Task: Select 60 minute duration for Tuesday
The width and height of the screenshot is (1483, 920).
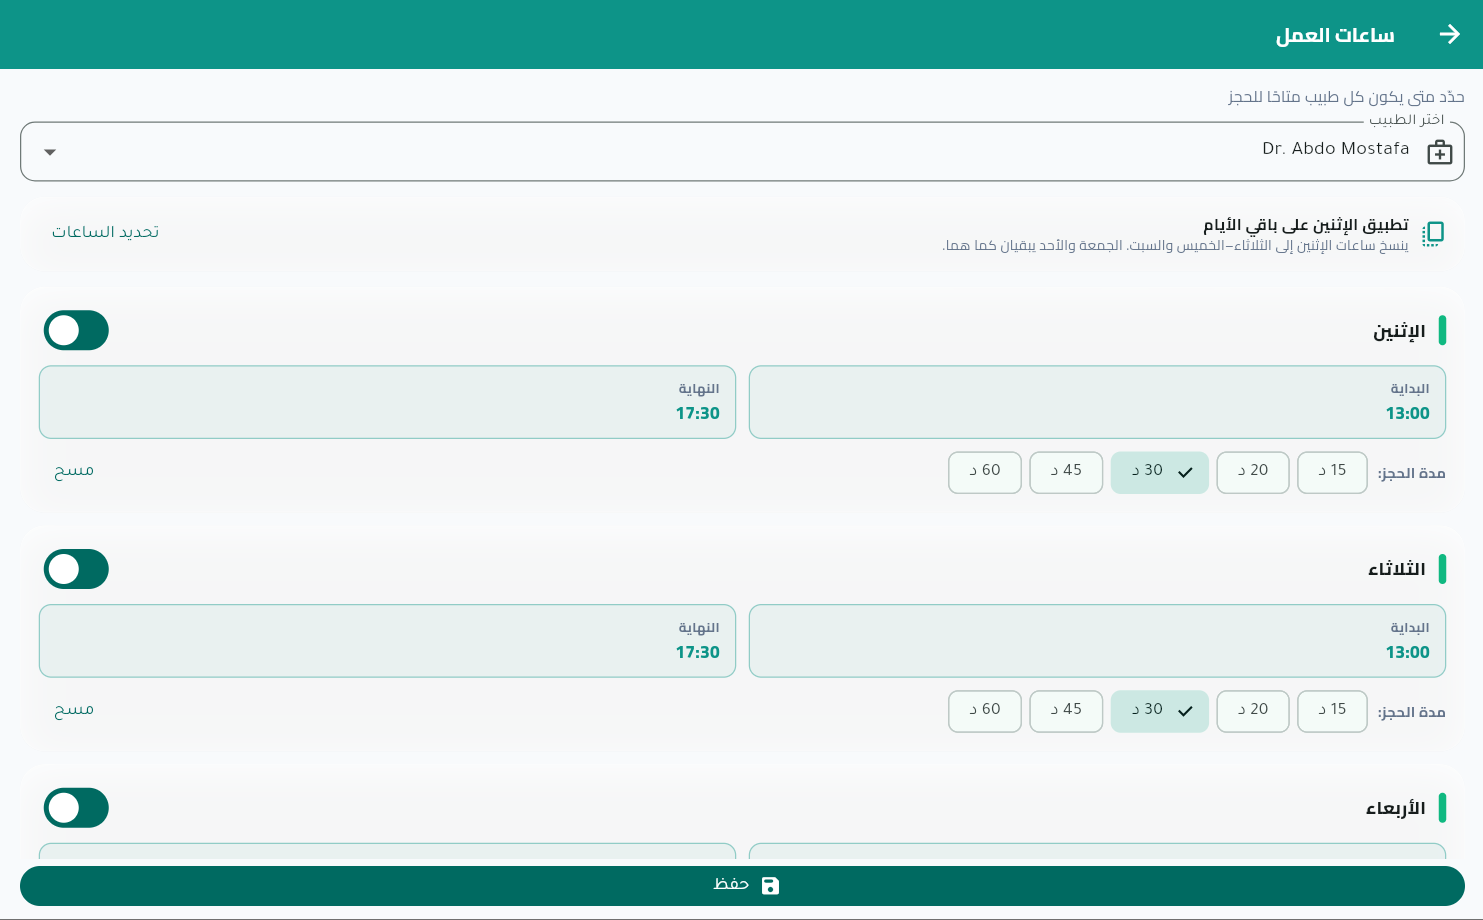Action: pos(985,711)
